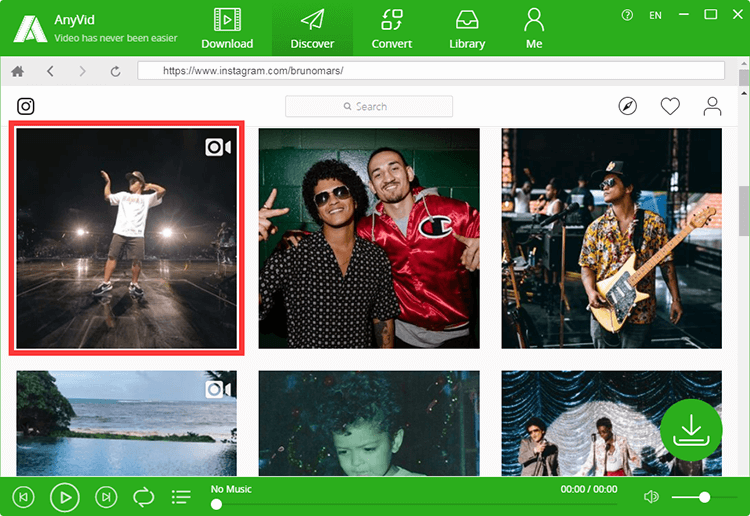Toggle loop repeat mode

click(143, 497)
